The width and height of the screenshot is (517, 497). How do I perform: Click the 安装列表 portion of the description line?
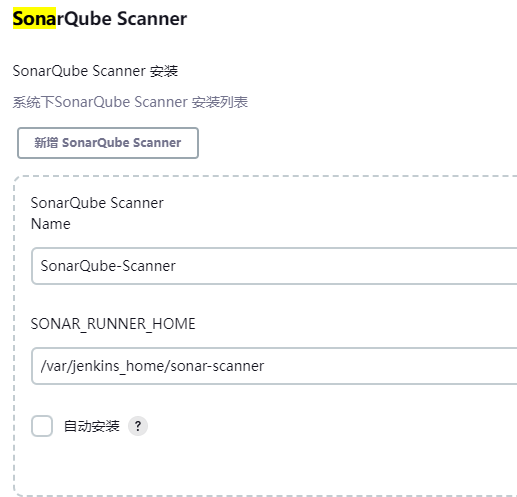click(x=220, y=102)
